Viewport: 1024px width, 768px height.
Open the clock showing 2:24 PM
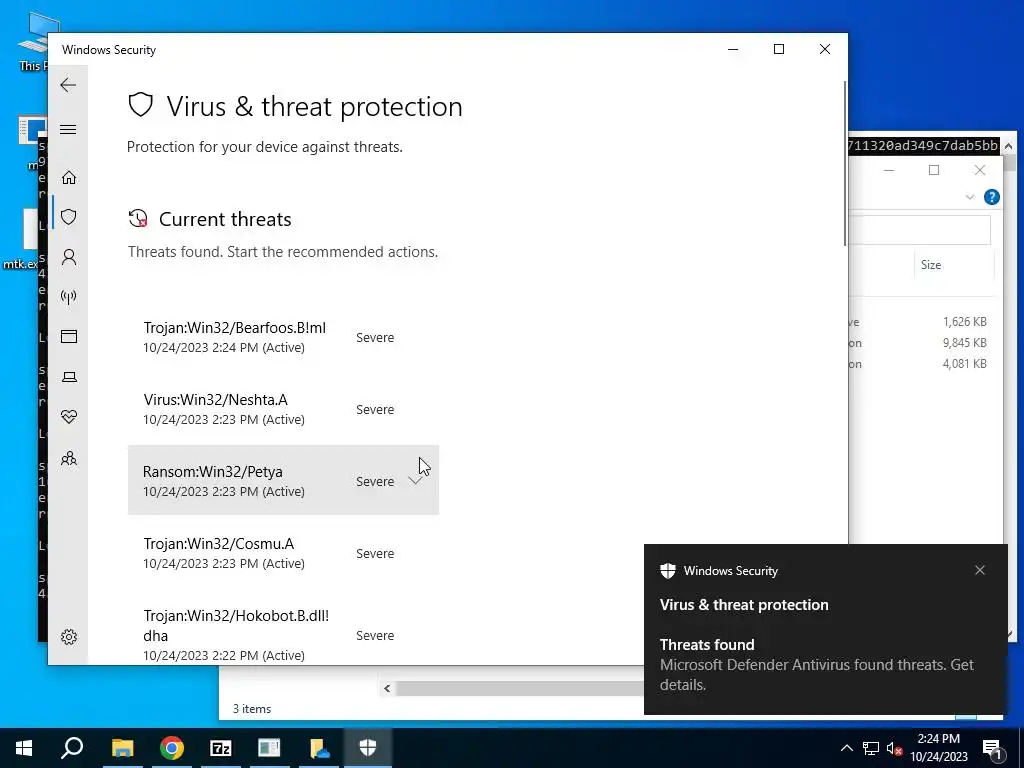point(939,748)
